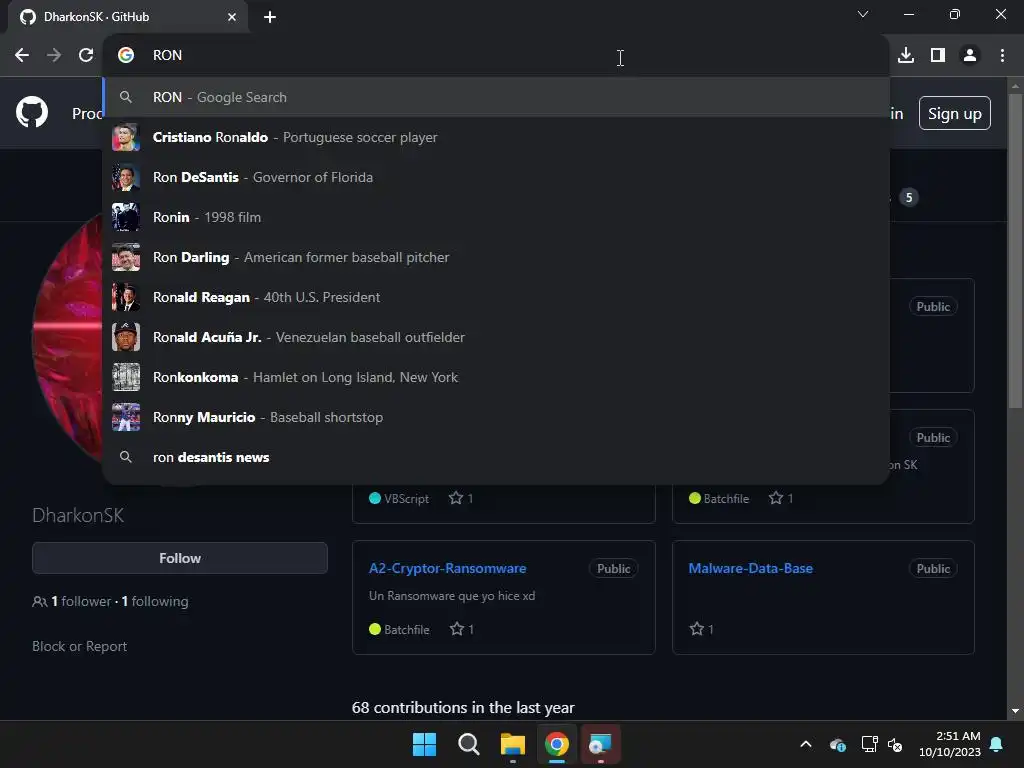Select the Ronny Mauricio suggestion
1024x768 pixels.
tap(496, 417)
